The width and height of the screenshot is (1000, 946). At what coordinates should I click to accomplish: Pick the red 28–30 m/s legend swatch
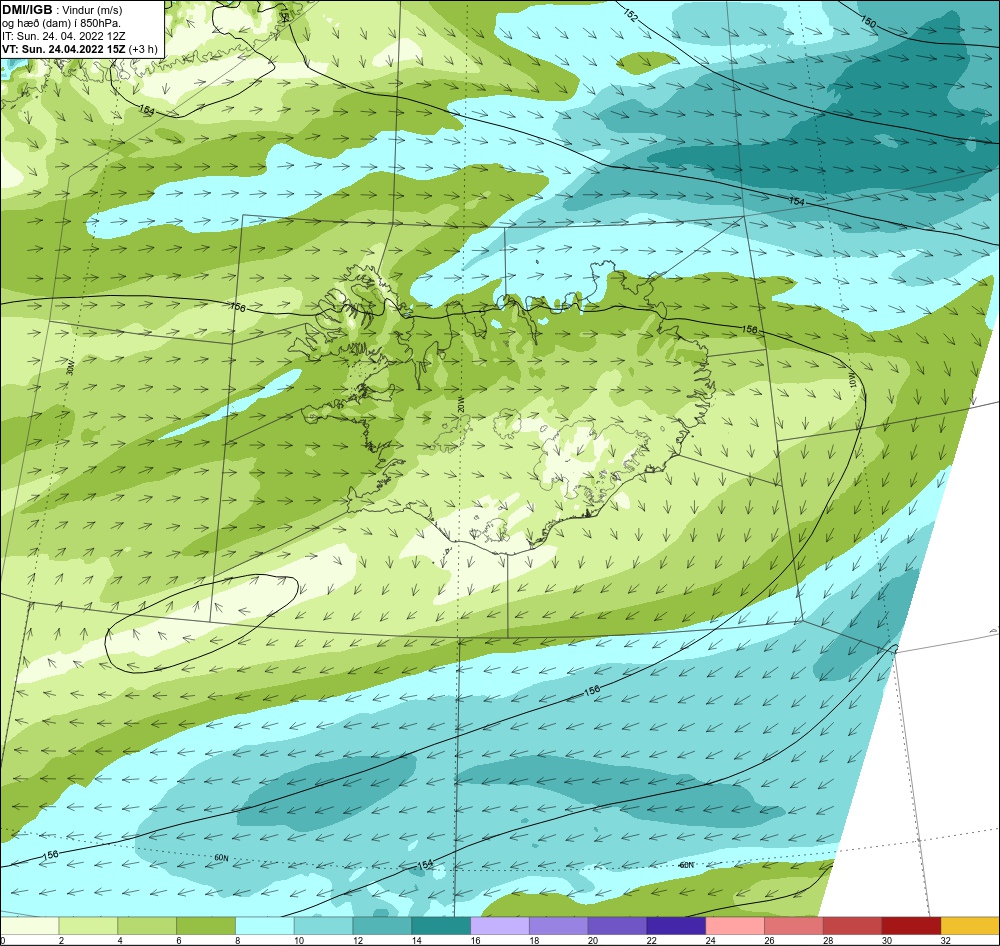(x=853, y=926)
